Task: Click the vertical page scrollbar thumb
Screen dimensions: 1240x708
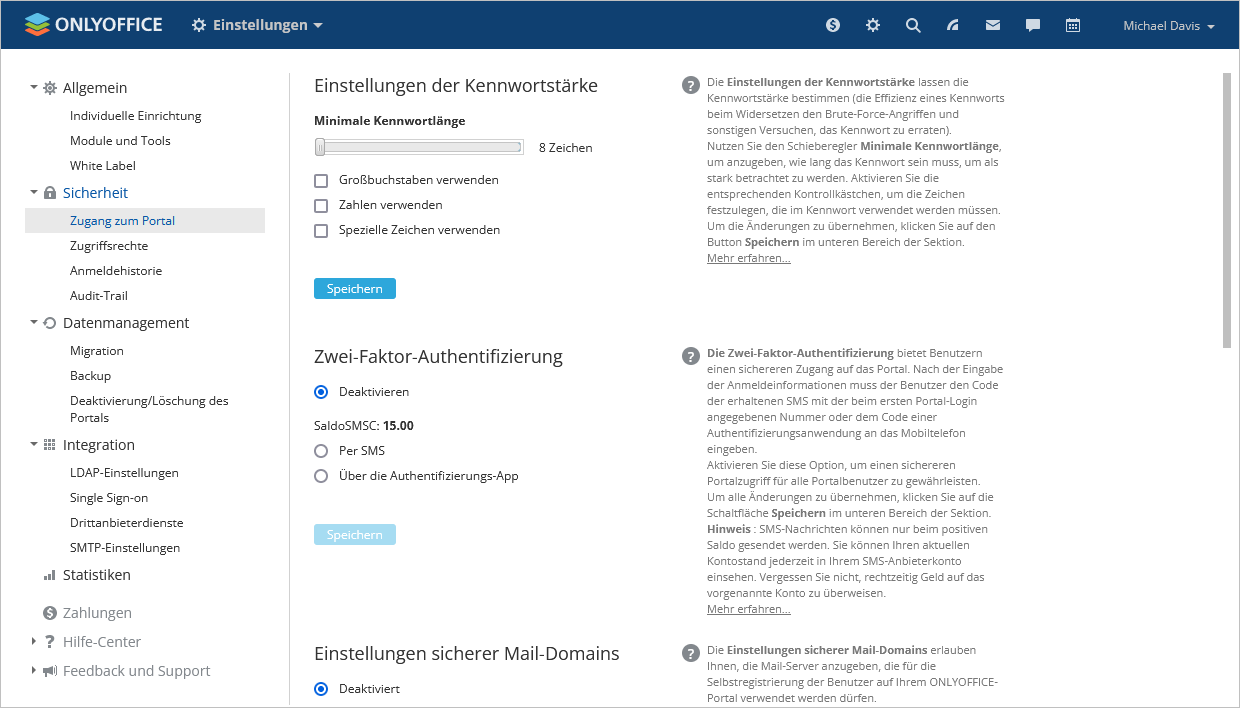Action: point(1227,210)
